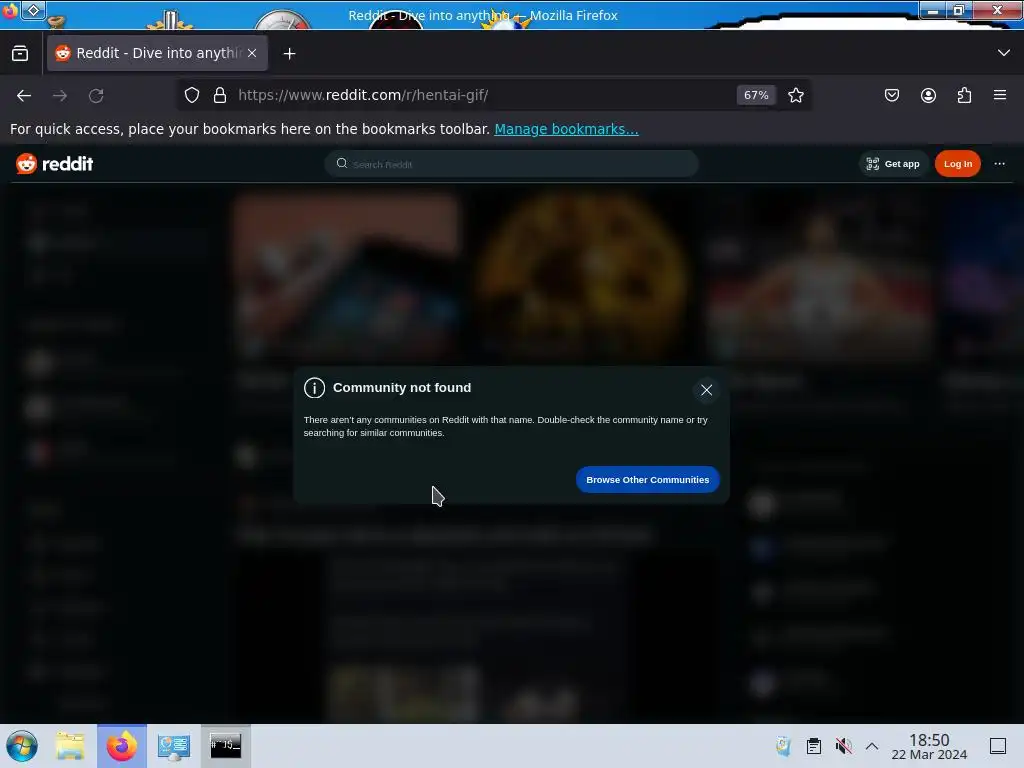This screenshot has height=768, width=1024.
Task: Reset the 67% zoom level badge
Action: (756, 95)
